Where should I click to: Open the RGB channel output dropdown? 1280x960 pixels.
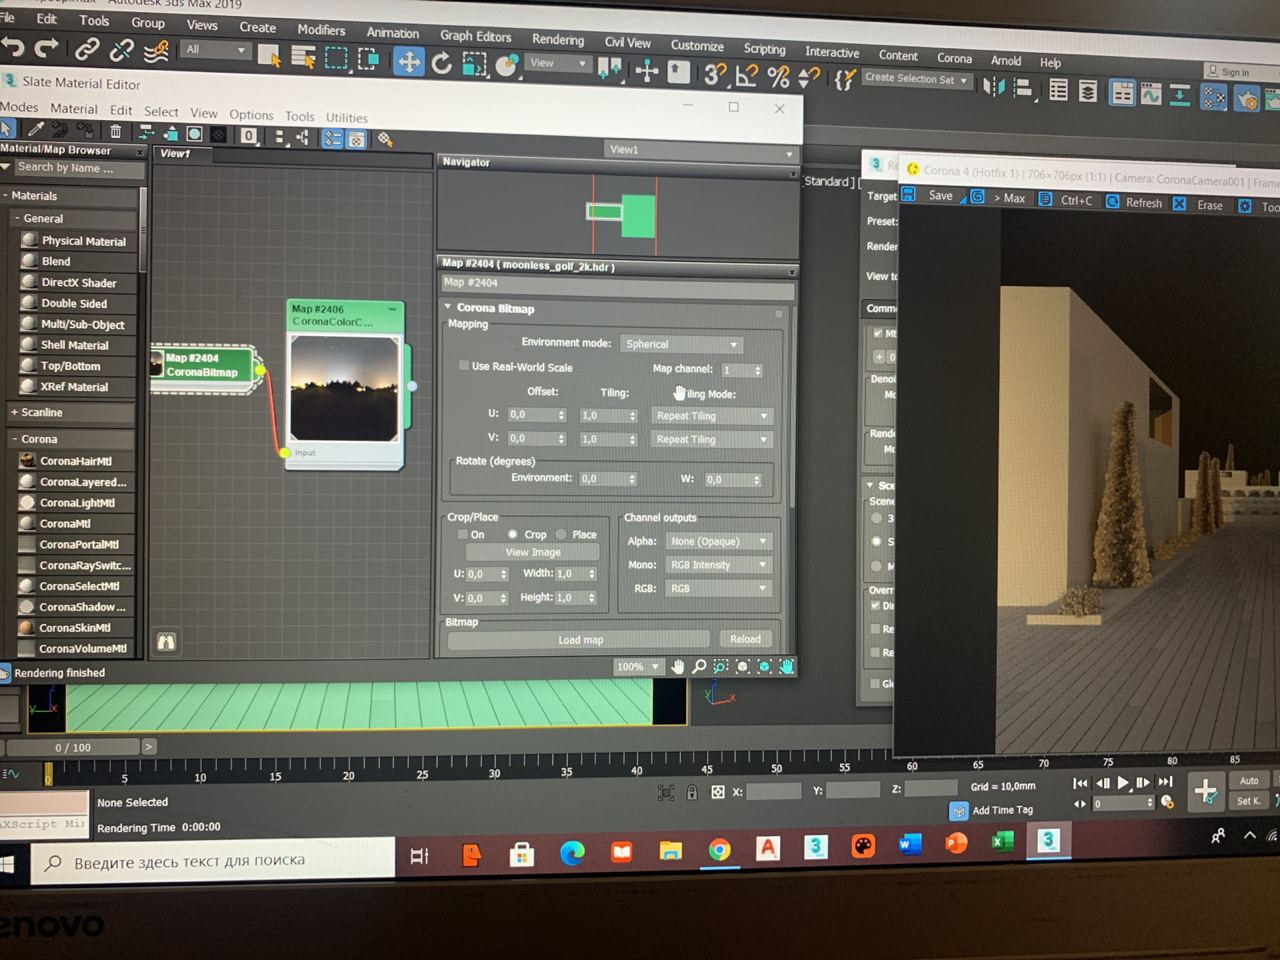(719, 589)
